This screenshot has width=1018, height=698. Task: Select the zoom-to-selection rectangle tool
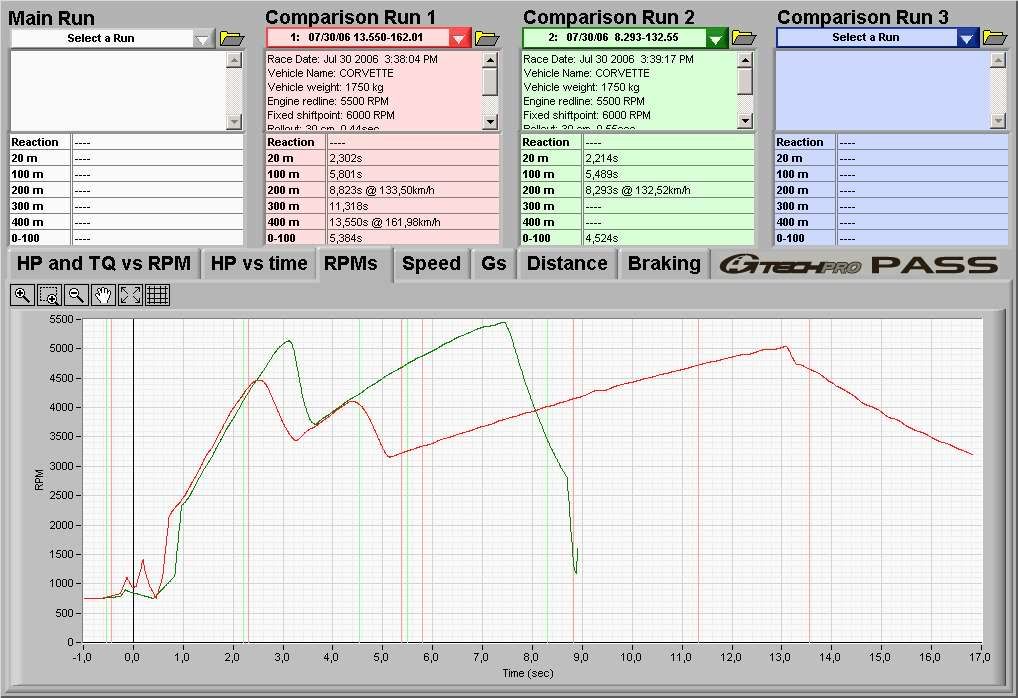click(x=48, y=295)
